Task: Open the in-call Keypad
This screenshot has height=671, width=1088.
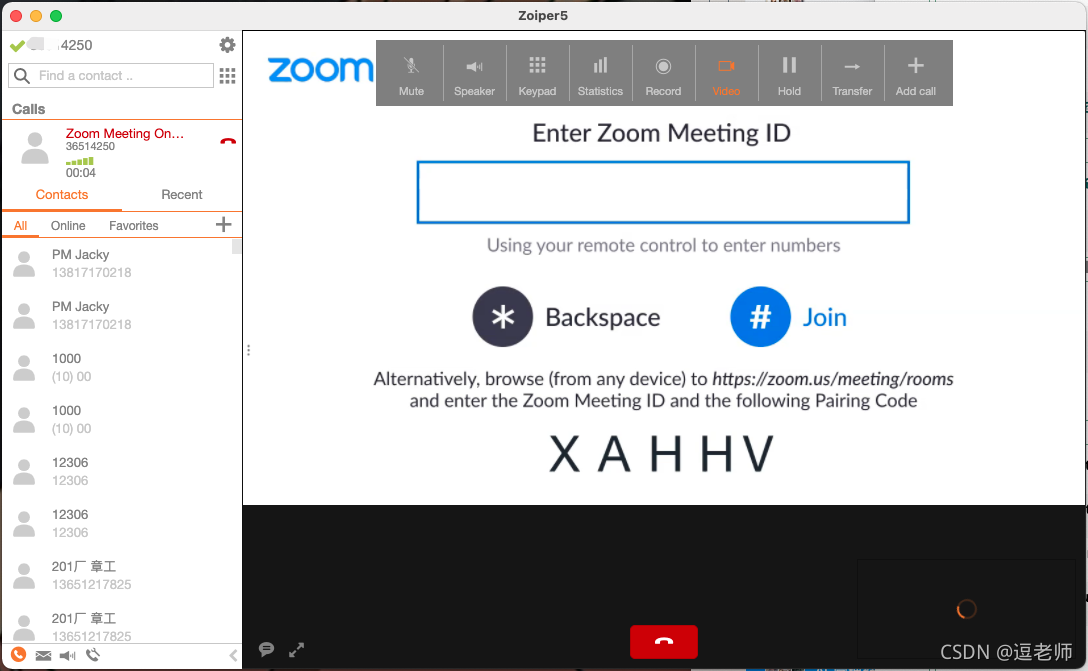Action: 537,74
